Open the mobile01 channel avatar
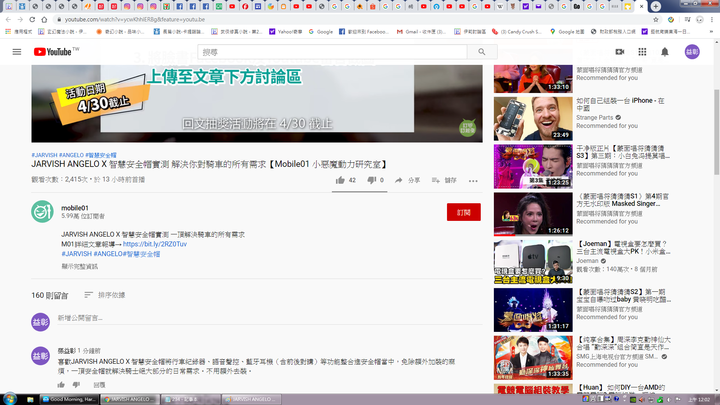This screenshot has width=720, height=405. click(42, 212)
